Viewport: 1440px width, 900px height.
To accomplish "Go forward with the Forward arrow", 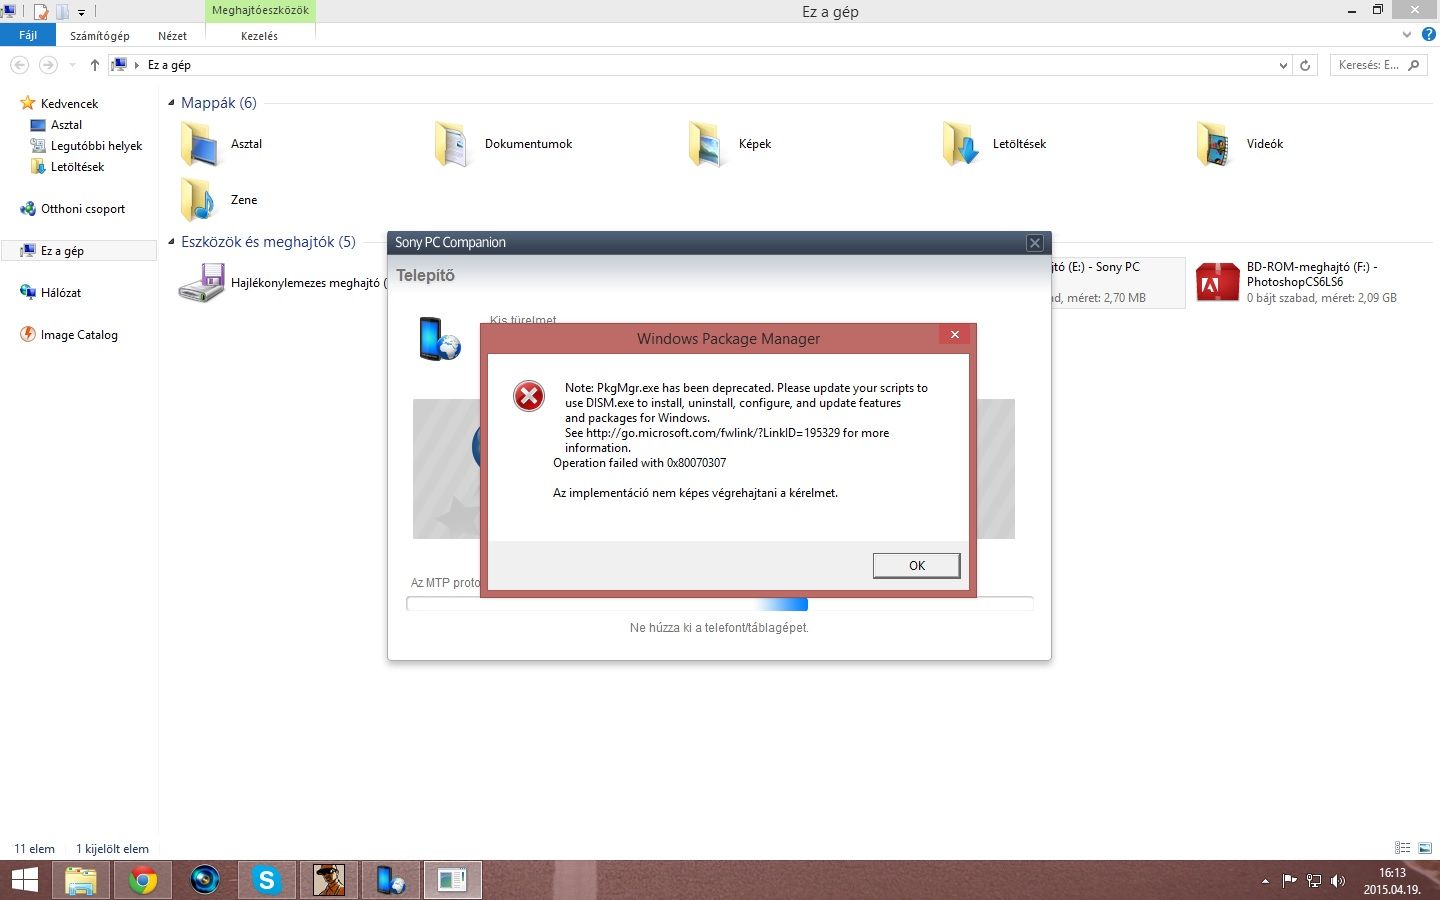I will pos(47,65).
